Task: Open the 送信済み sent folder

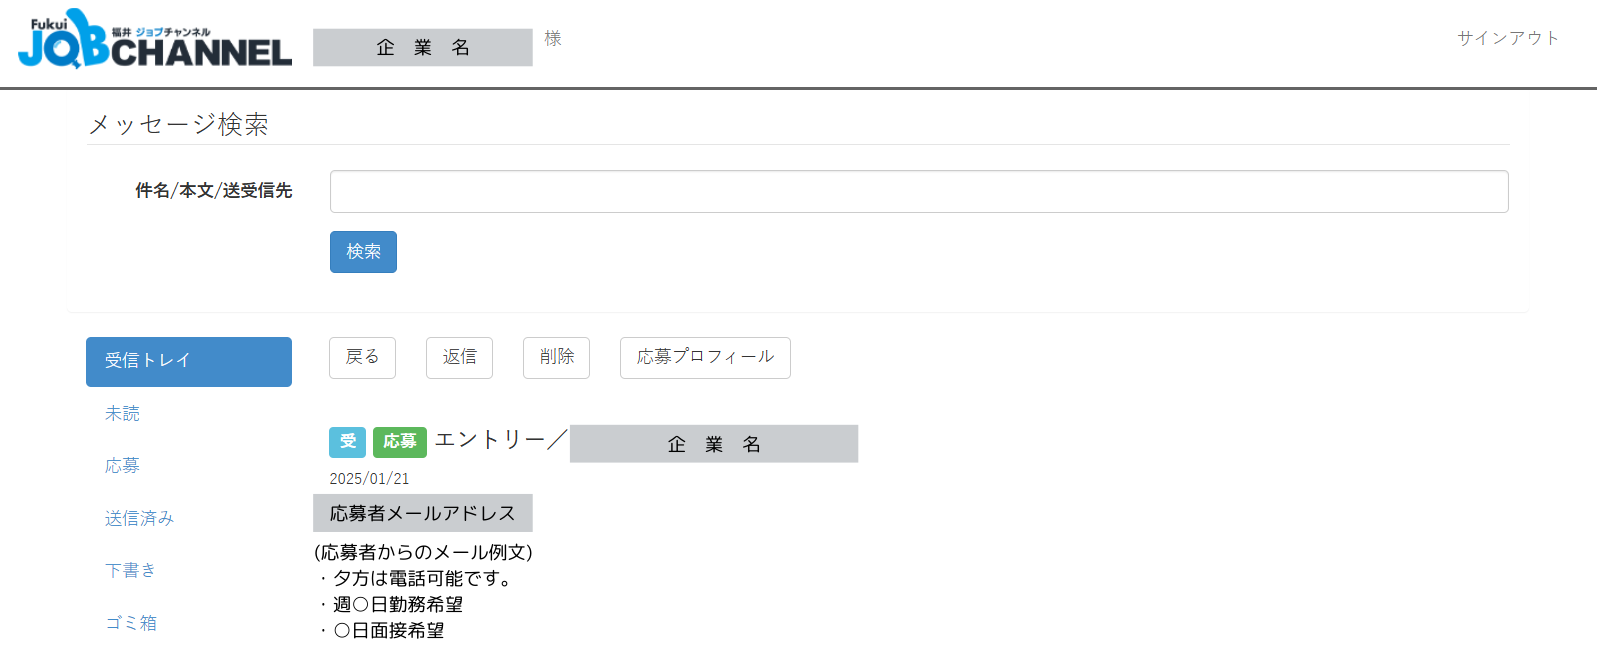Action: [139, 518]
